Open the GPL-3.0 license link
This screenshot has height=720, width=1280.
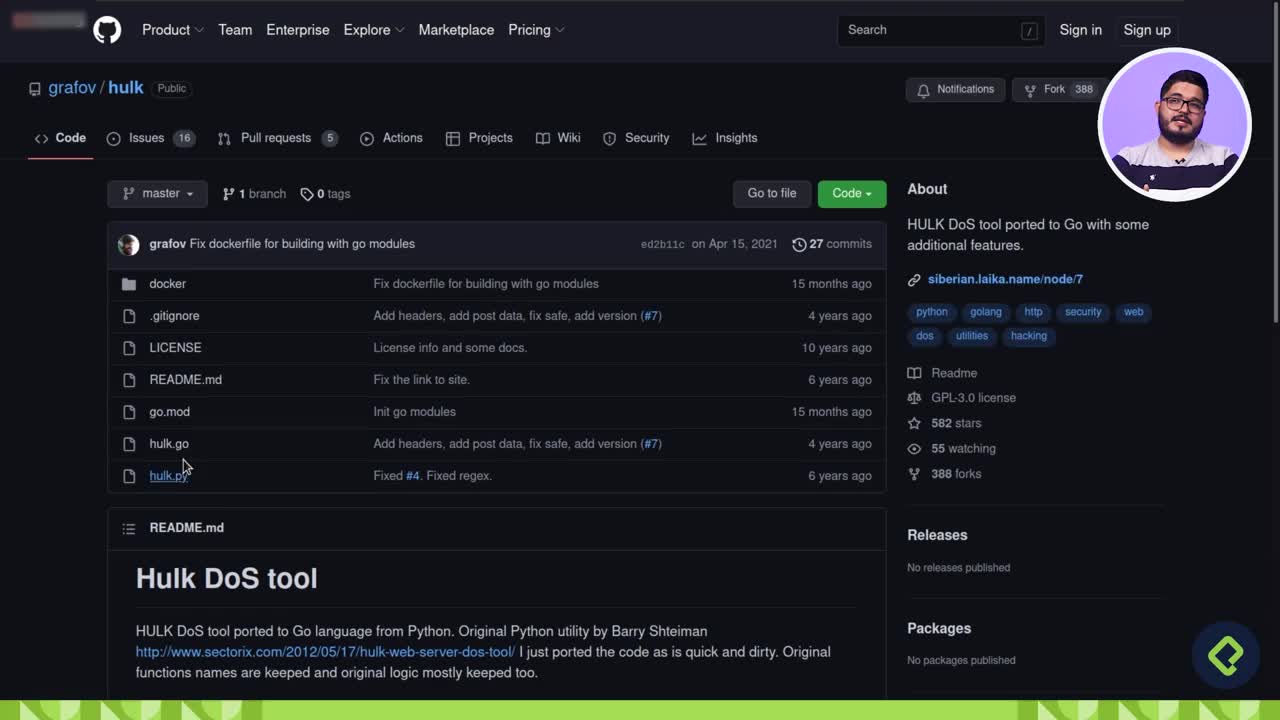(961, 398)
